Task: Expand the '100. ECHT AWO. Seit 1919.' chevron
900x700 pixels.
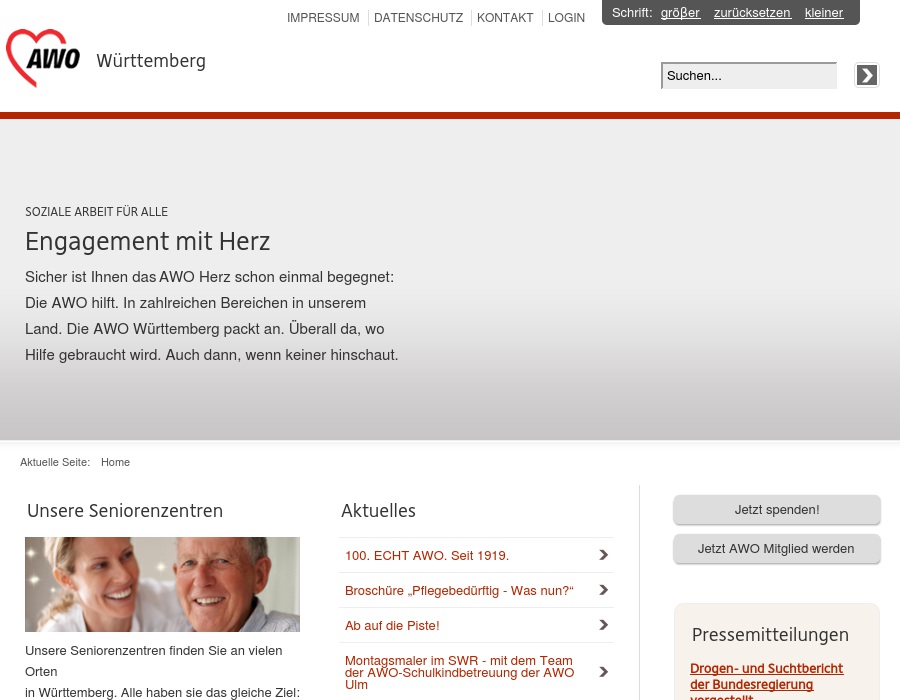Action: click(x=603, y=555)
